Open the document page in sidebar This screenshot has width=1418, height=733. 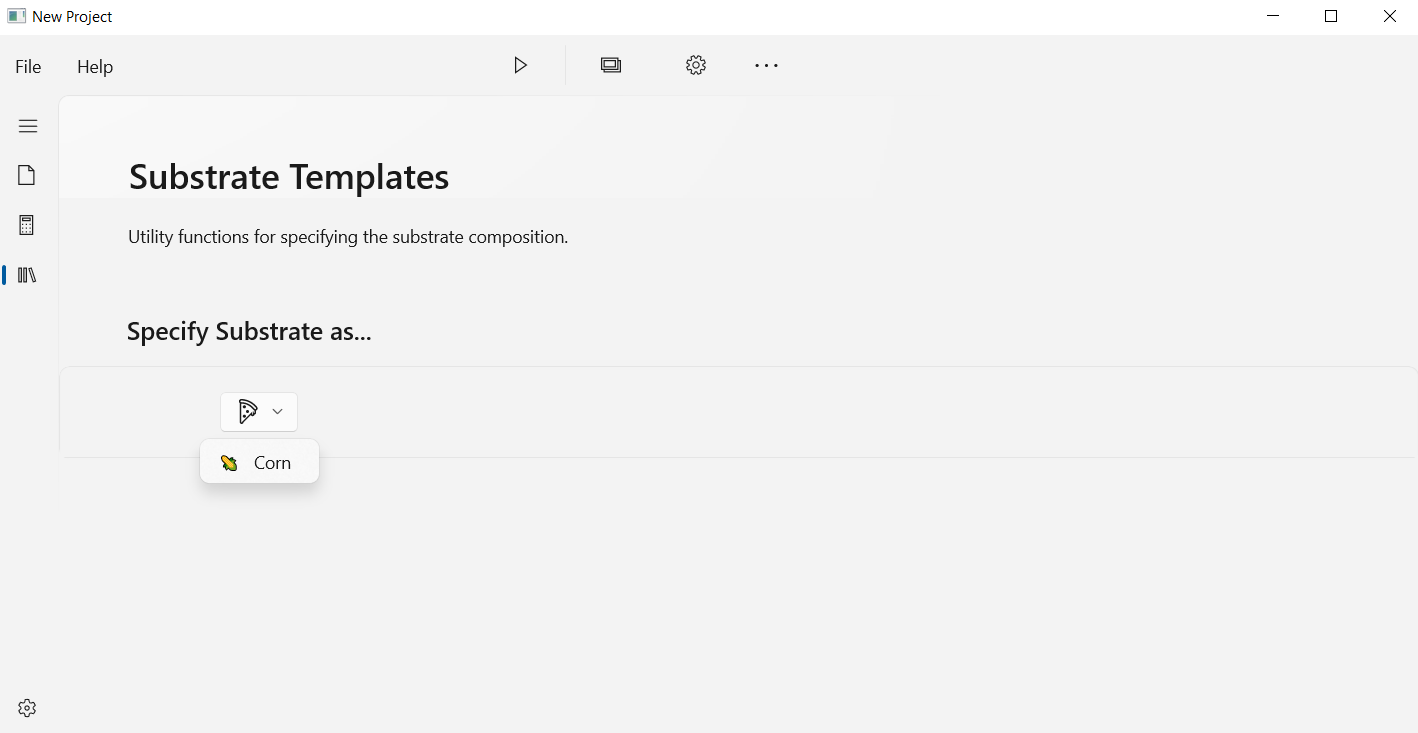[27, 175]
